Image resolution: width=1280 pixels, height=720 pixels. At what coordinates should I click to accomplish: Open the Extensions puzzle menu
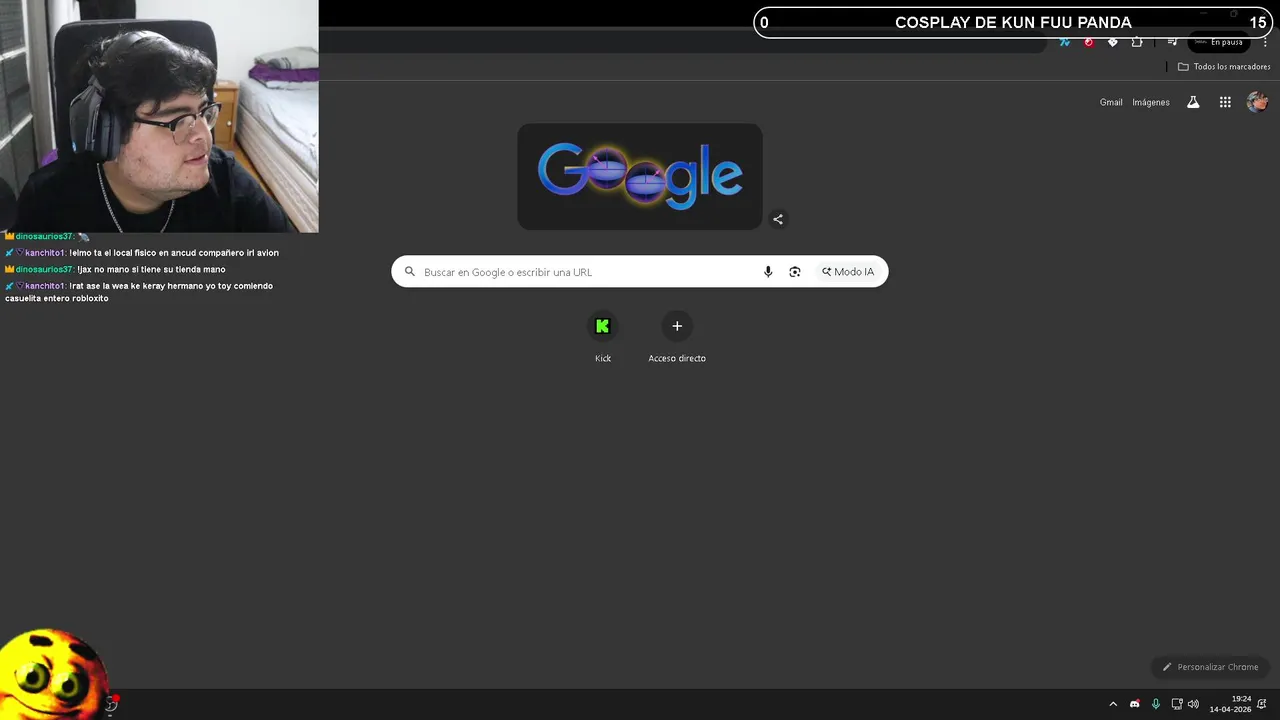[x=1137, y=42]
